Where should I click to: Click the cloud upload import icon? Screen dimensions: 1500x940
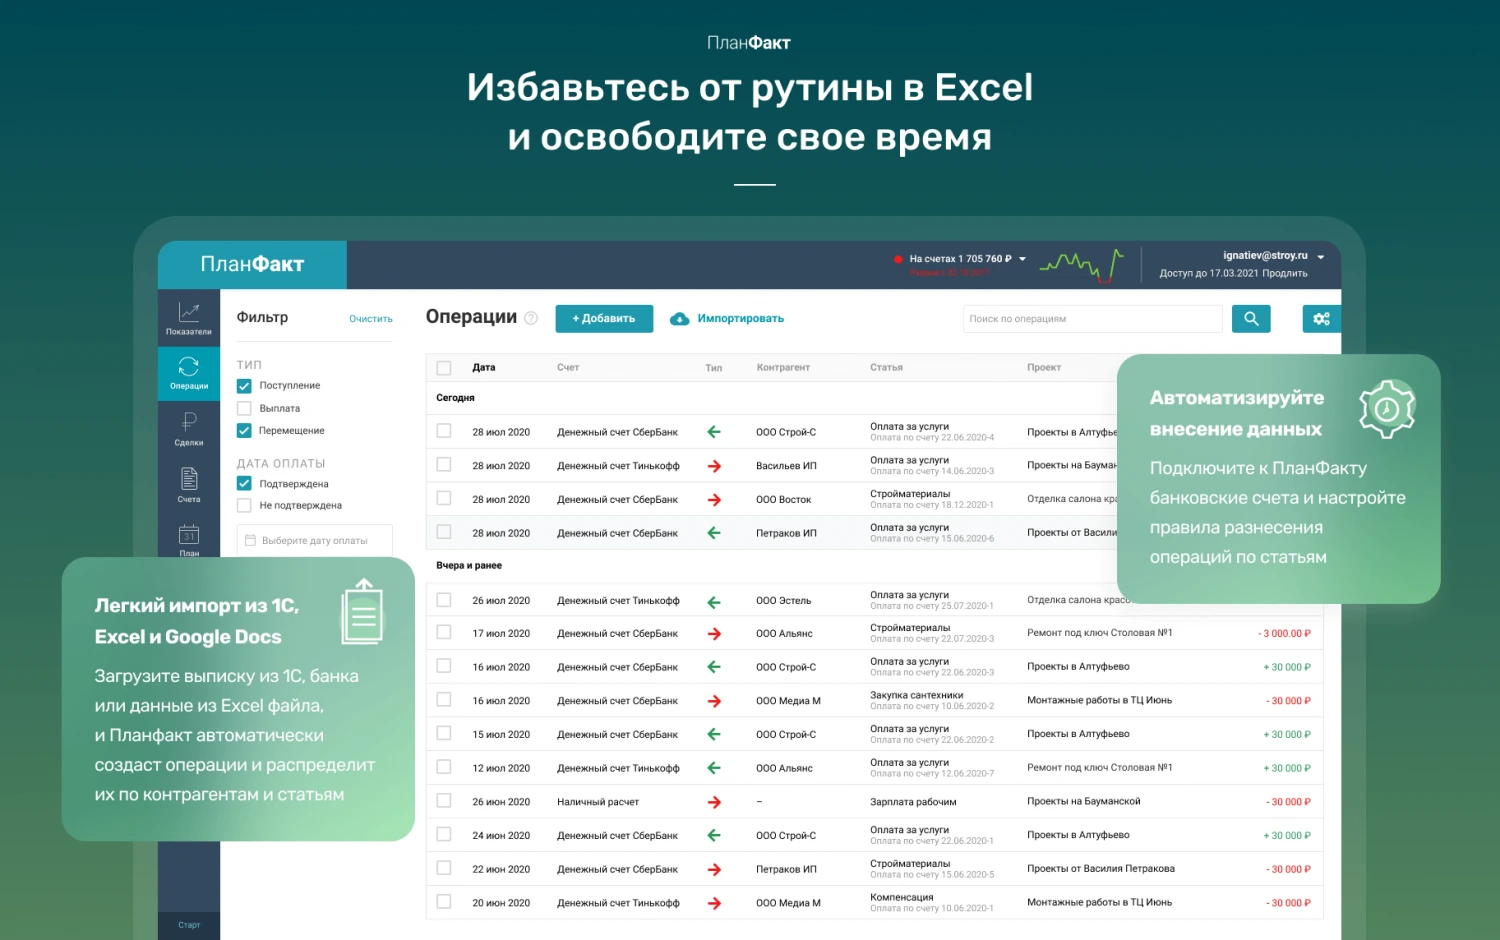(680, 319)
